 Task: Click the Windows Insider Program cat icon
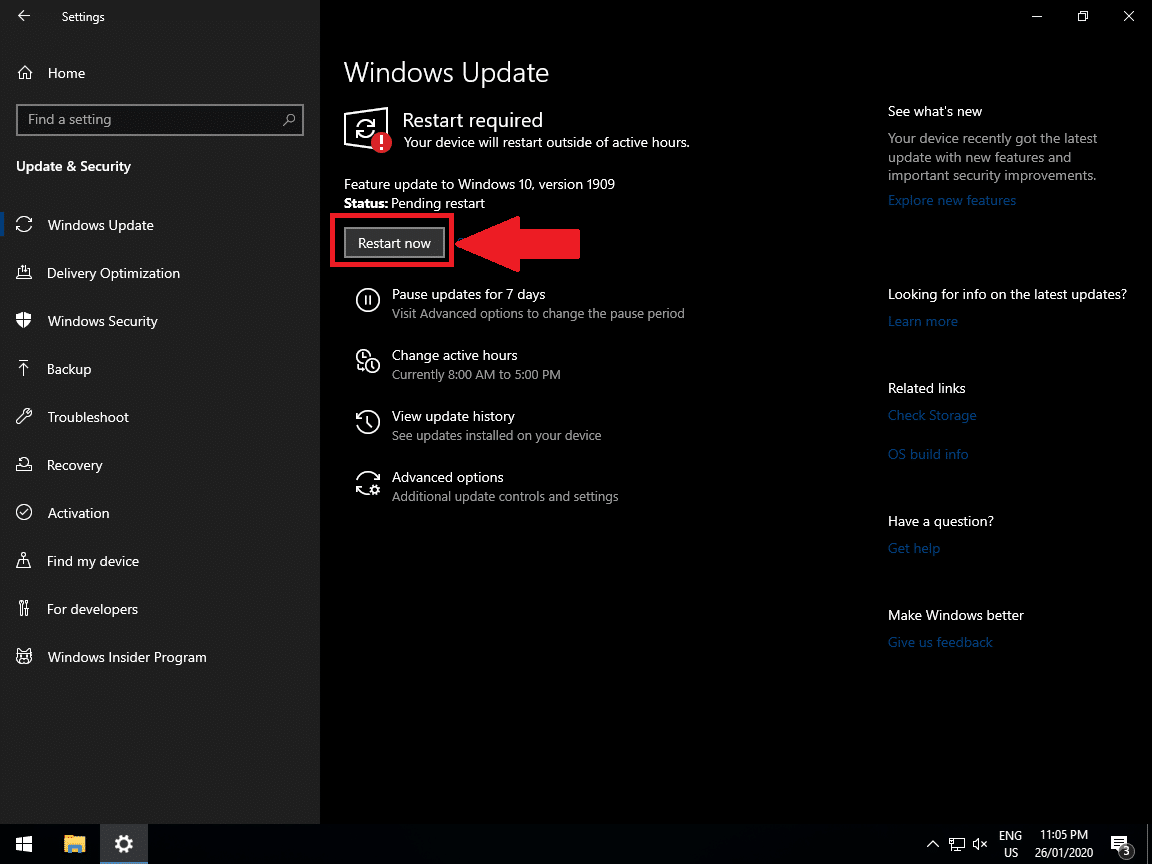point(24,656)
